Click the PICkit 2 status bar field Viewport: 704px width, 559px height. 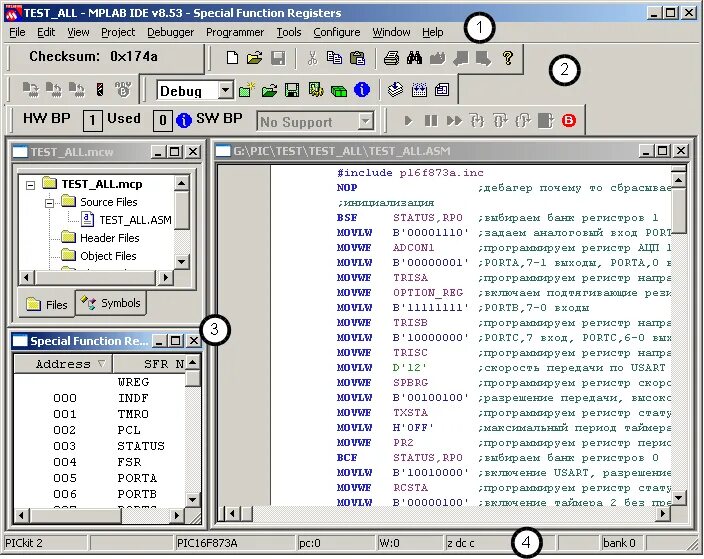(x=45, y=543)
